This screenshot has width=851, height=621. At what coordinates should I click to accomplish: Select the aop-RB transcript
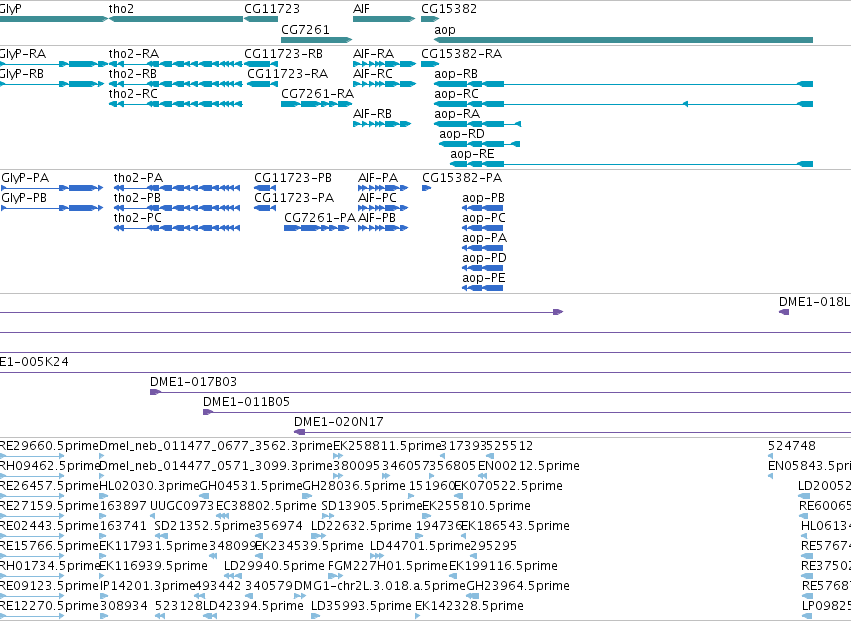tap(624, 84)
